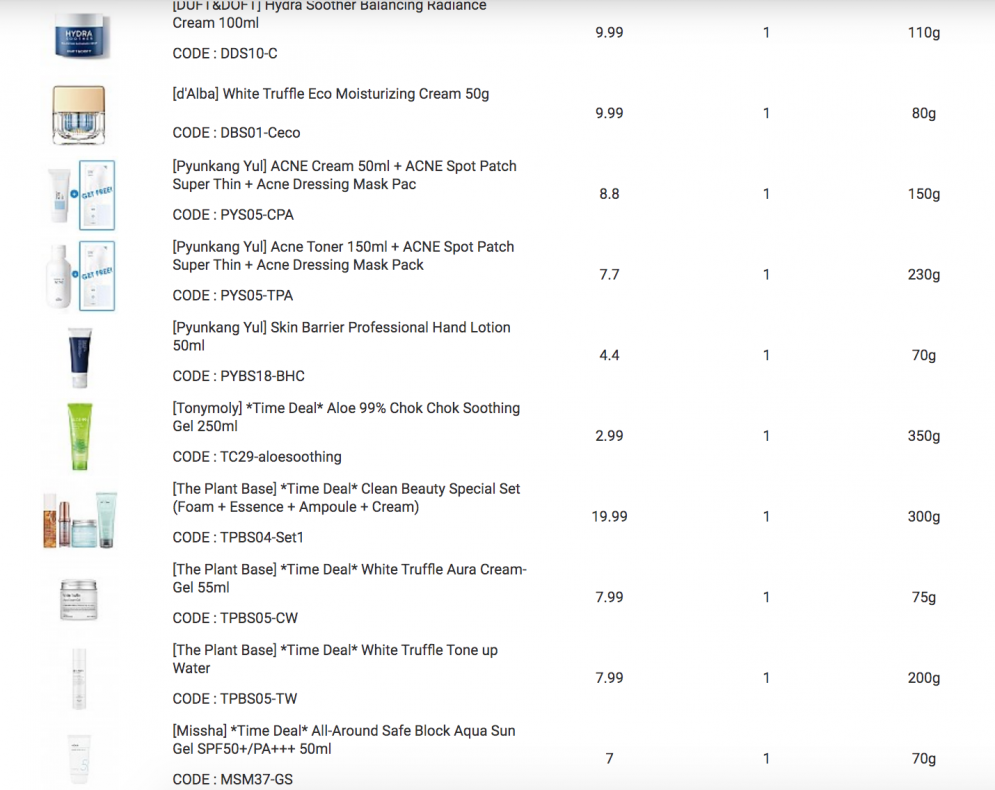Image resolution: width=995 pixels, height=790 pixels.
Task: Click quantity 1 in the Hand Lotion row
Action: 767,355
